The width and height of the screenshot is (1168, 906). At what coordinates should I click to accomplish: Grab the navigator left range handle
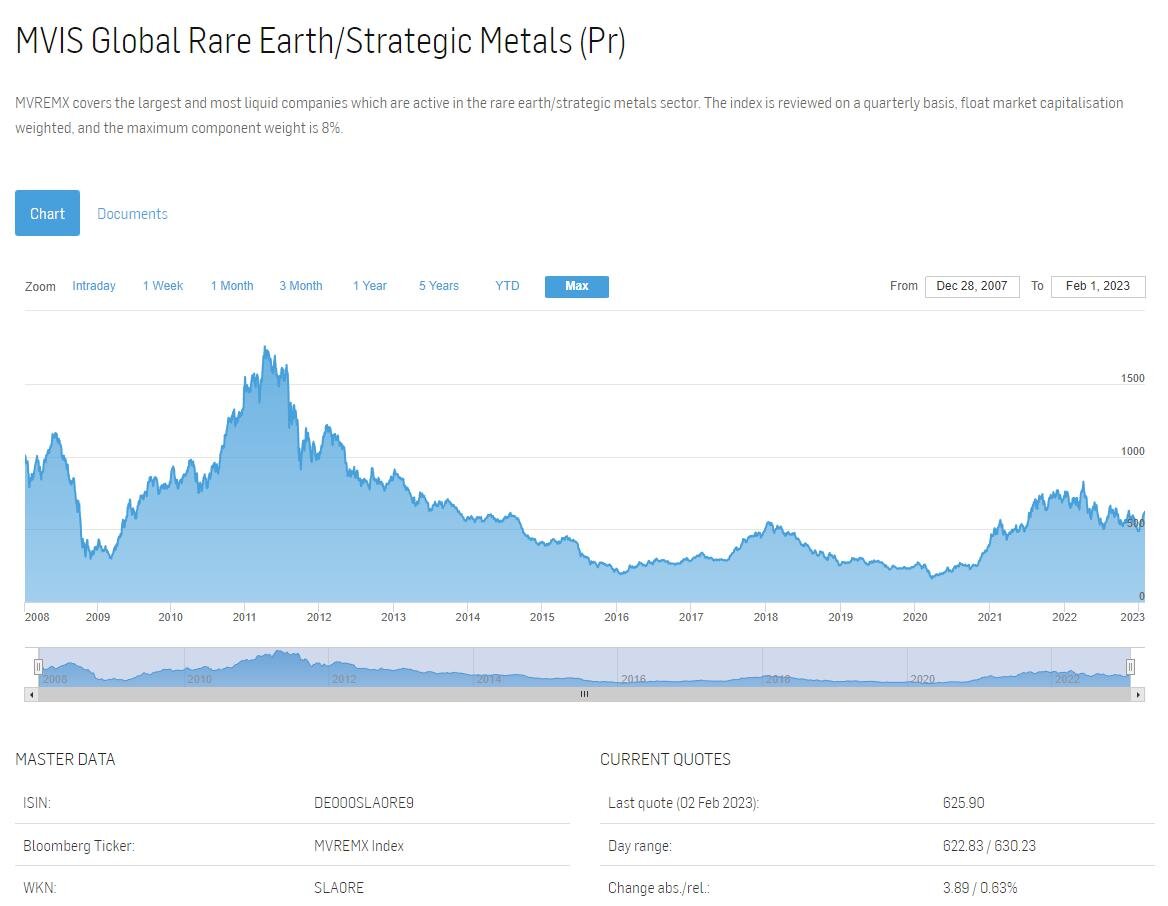[38, 667]
